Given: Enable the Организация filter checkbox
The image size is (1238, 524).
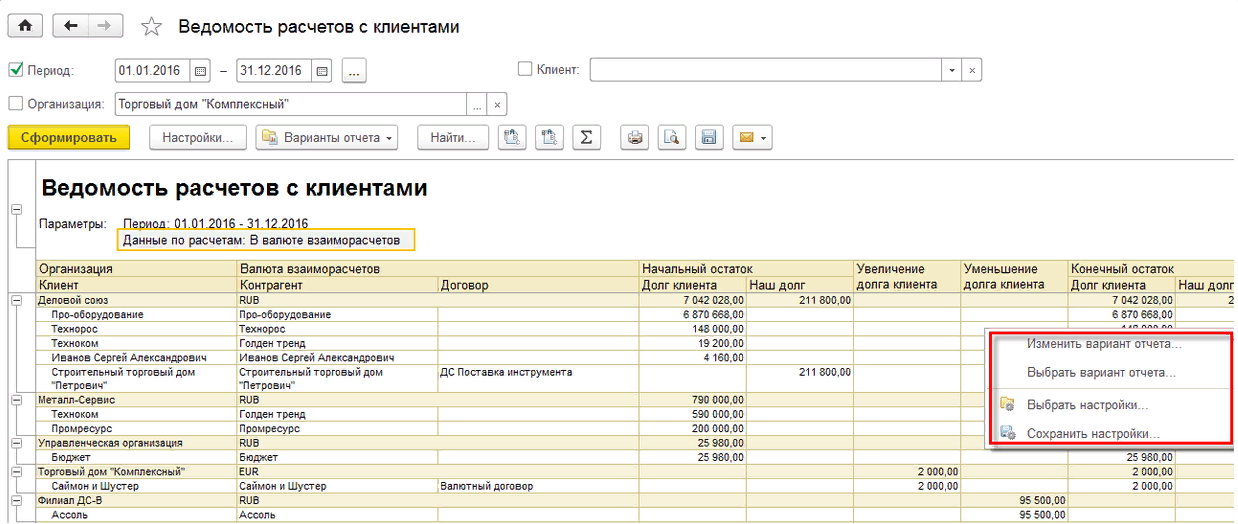Looking at the screenshot, I should [16, 103].
